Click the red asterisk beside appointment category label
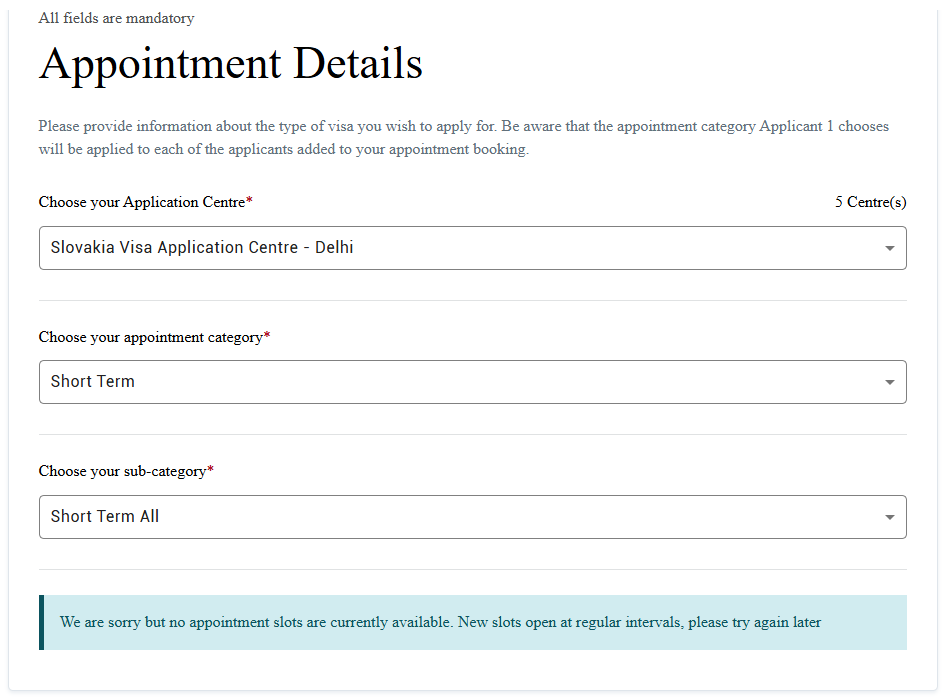 [x=267, y=335]
